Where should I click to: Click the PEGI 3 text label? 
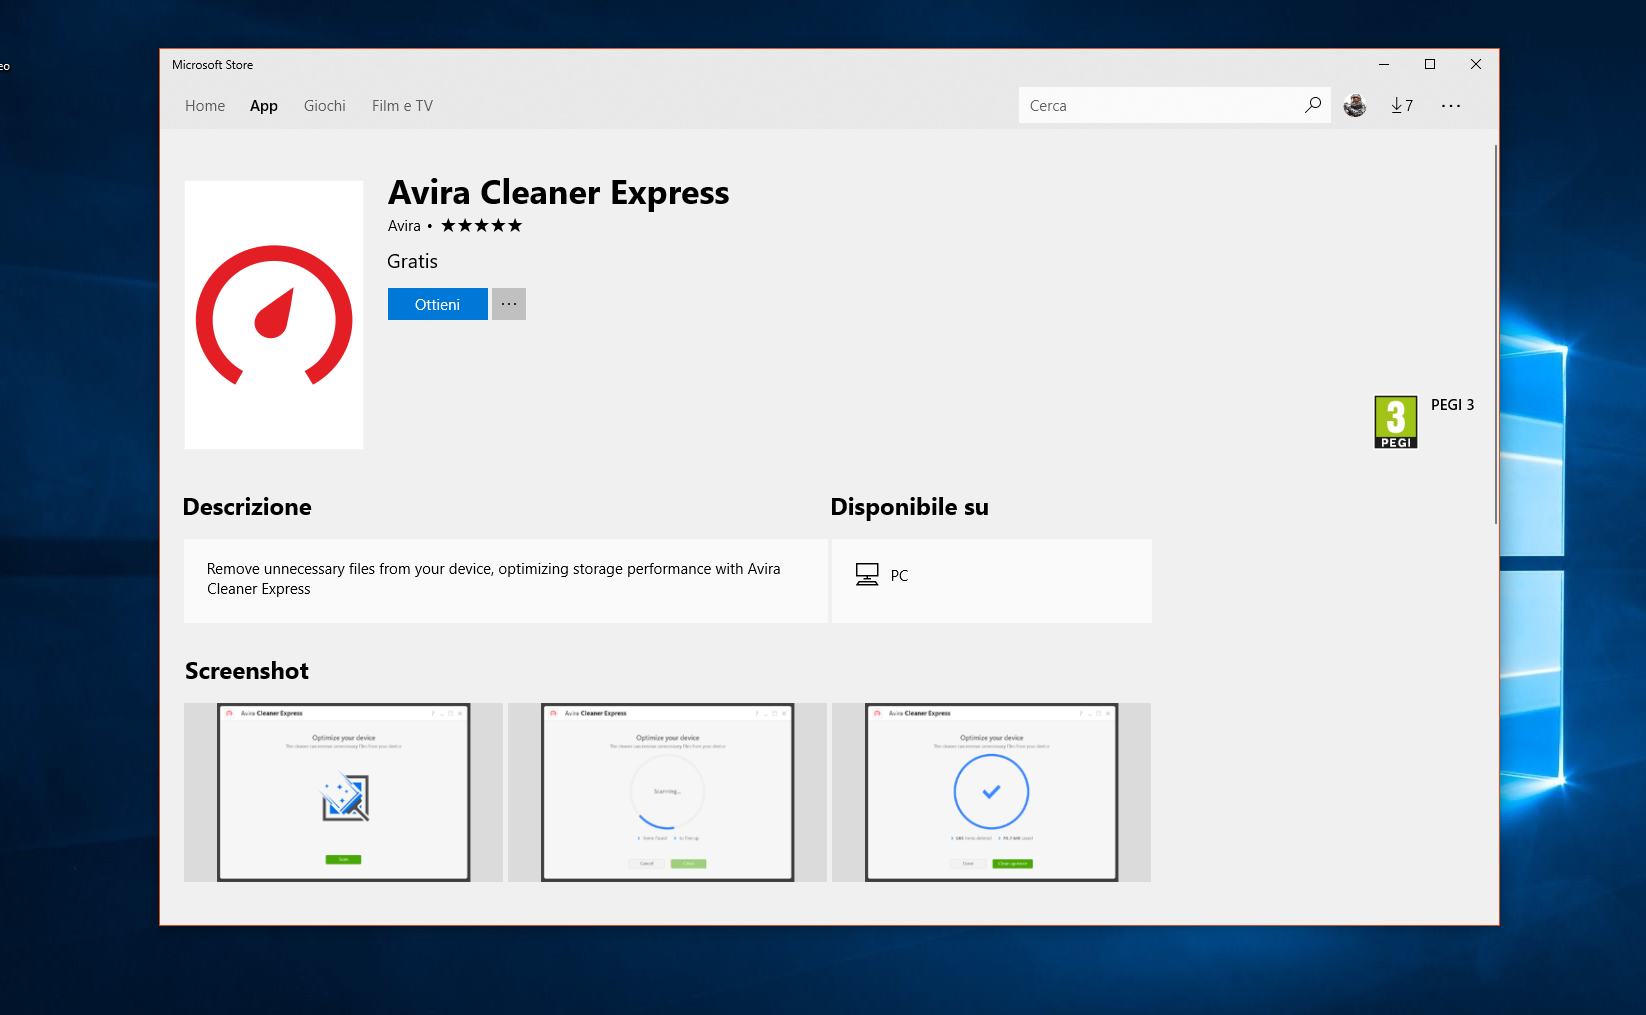(x=1452, y=405)
